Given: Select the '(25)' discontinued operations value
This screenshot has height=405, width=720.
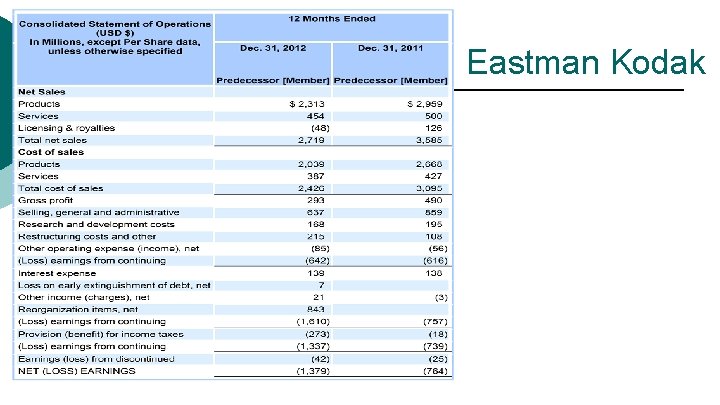Looking at the screenshot, I should pos(438,359).
